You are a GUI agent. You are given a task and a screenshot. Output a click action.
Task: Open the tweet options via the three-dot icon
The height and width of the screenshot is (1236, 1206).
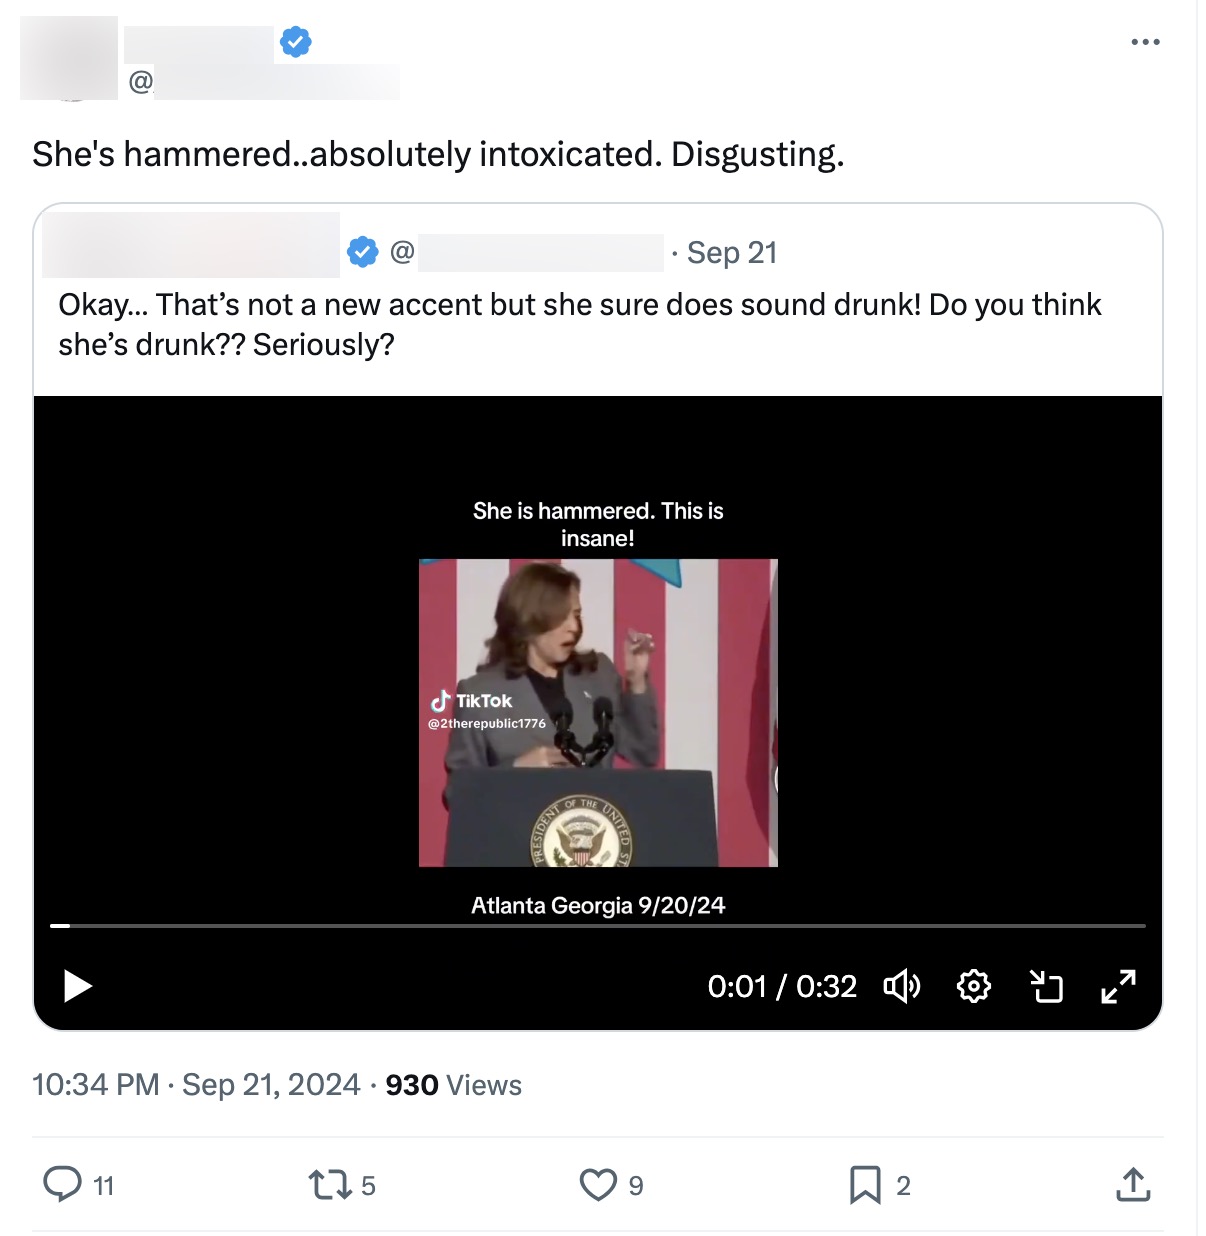click(x=1144, y=41)
